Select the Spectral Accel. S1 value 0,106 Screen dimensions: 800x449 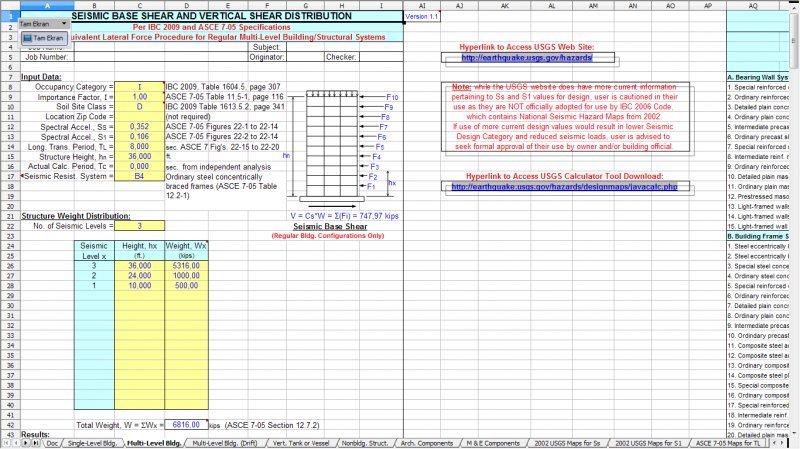click(x=139, y=137)
